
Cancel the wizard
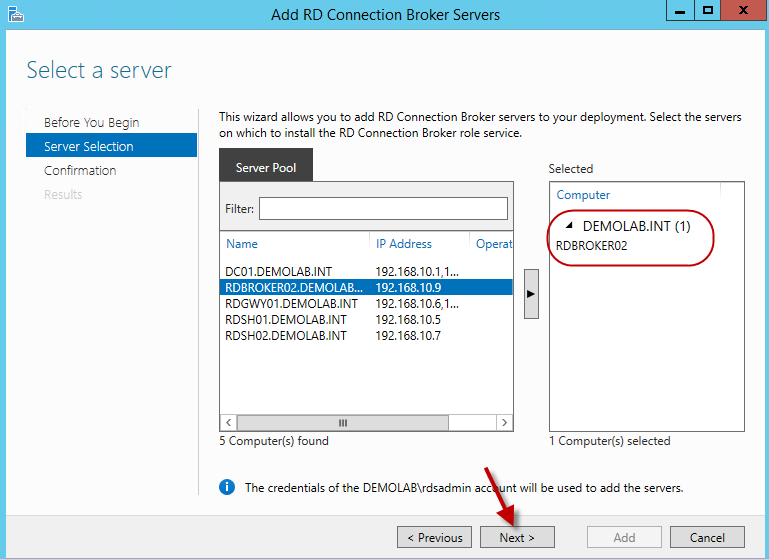pyautogui.click(x=707, y=537)
